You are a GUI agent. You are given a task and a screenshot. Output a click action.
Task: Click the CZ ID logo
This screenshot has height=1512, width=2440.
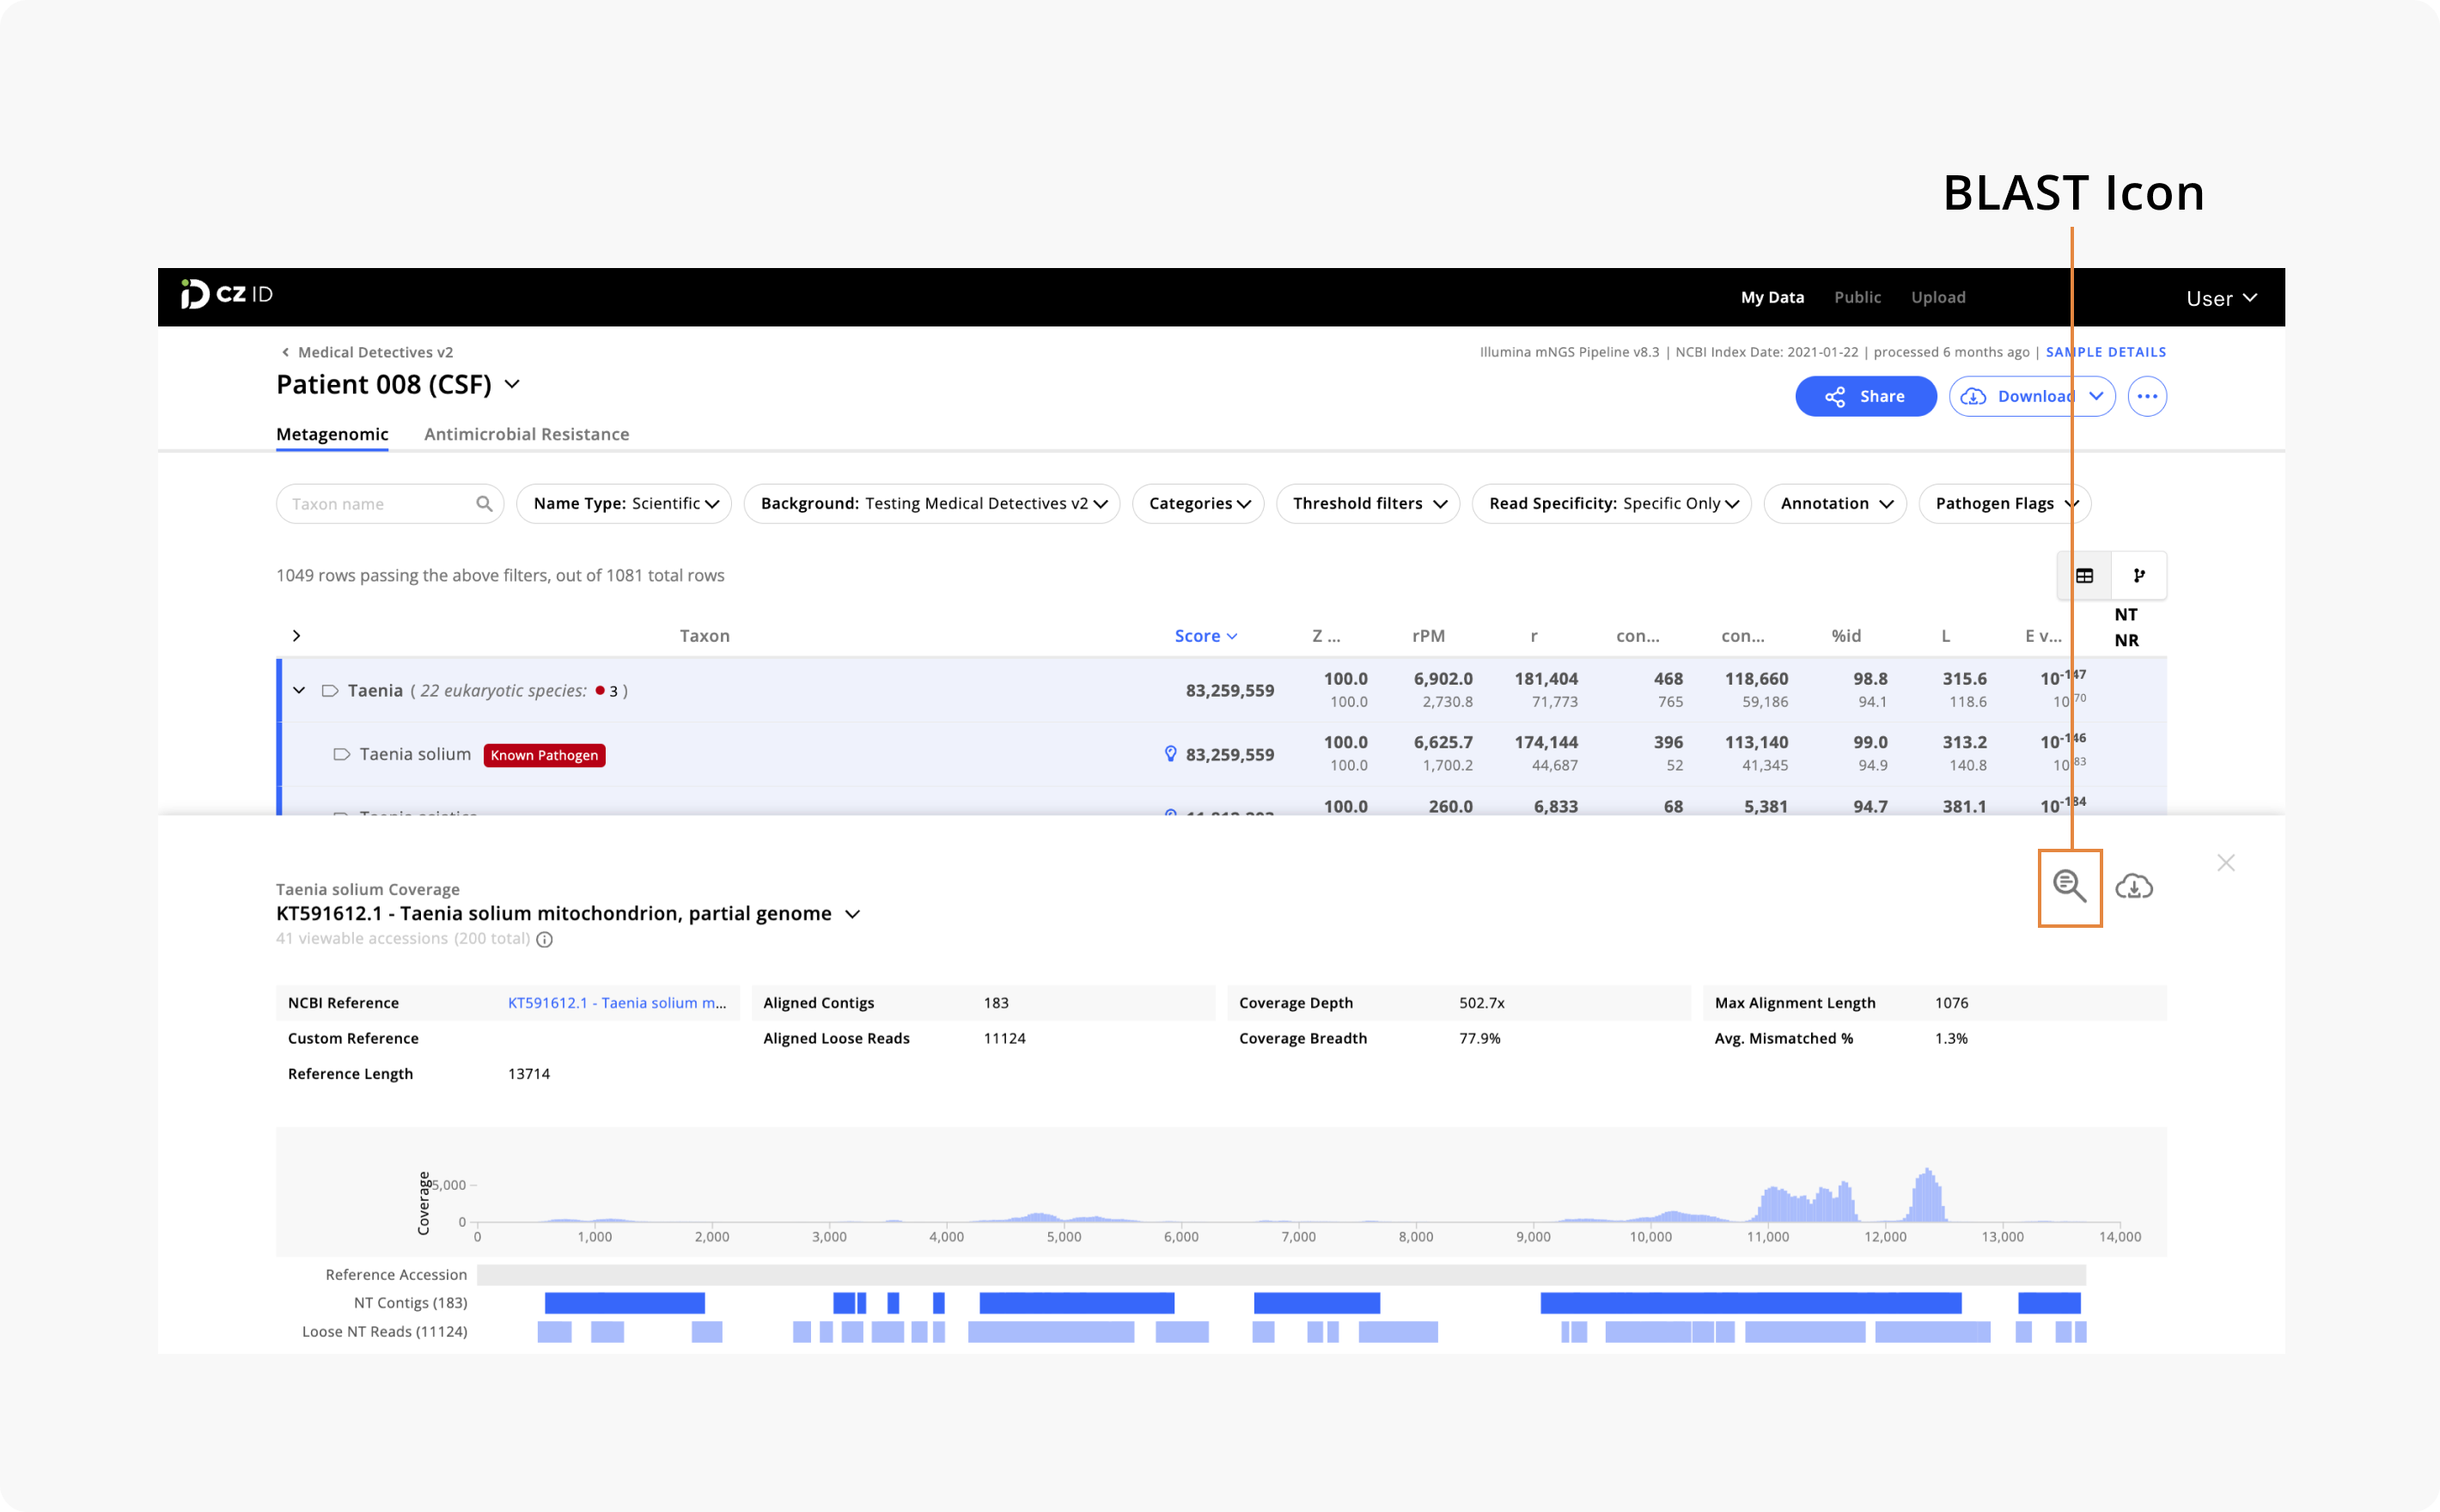(x=227, y=294)
